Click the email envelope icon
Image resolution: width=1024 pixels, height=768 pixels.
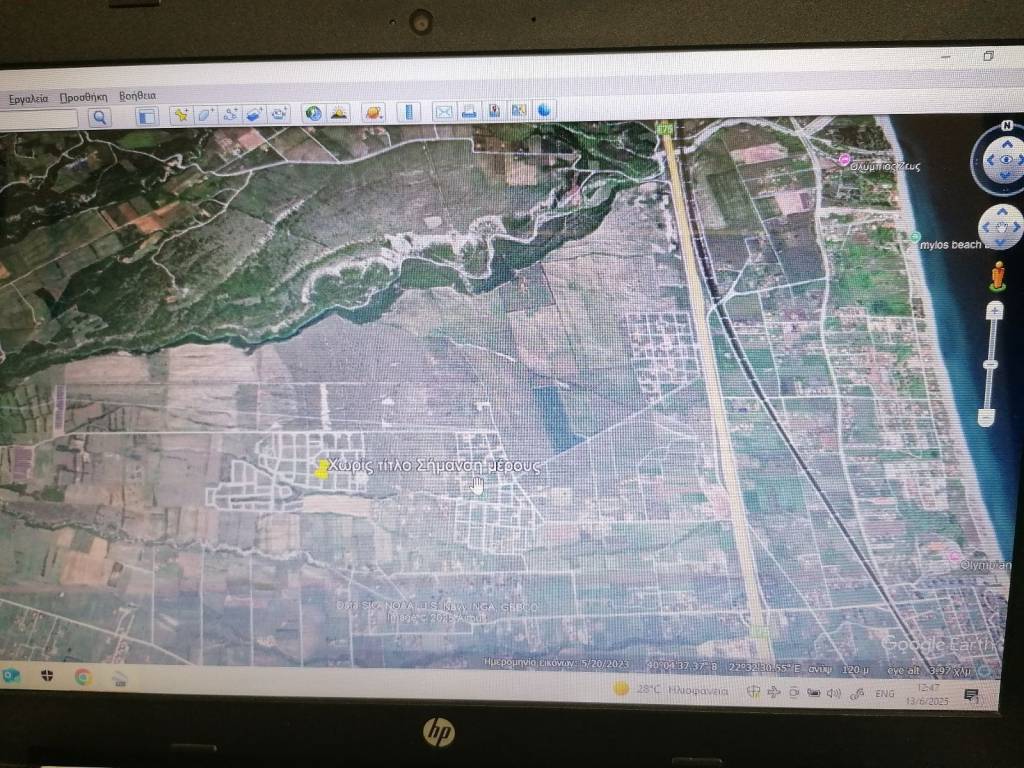[443, 112]
